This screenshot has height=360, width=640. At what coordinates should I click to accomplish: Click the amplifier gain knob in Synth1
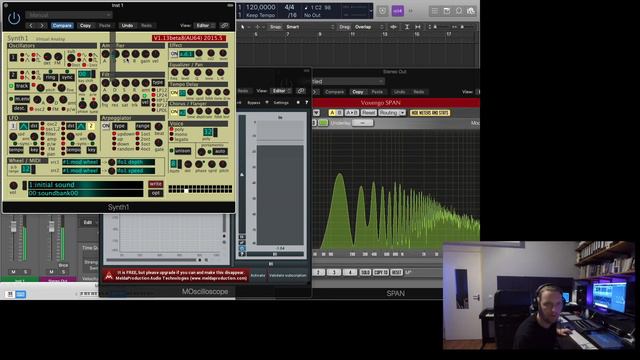145,54
